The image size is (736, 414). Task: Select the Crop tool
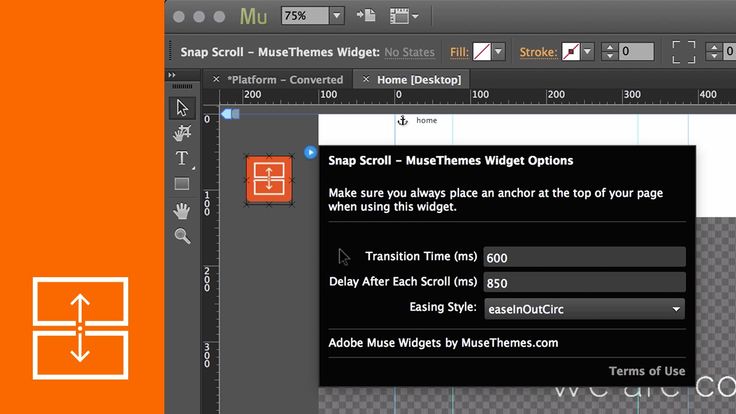pyautogui.click(x=182, y=133)
